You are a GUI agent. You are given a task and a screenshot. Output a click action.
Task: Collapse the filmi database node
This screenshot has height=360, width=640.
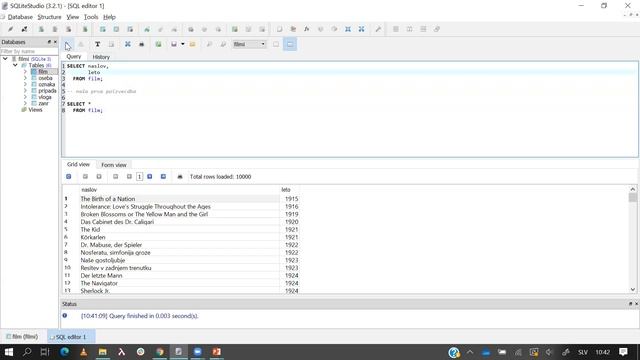[x=5, y=59]
